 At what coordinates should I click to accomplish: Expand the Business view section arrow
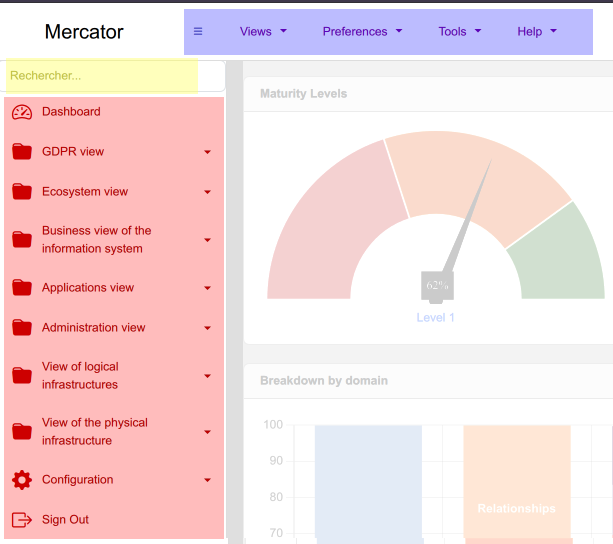[x=207, y=240]
